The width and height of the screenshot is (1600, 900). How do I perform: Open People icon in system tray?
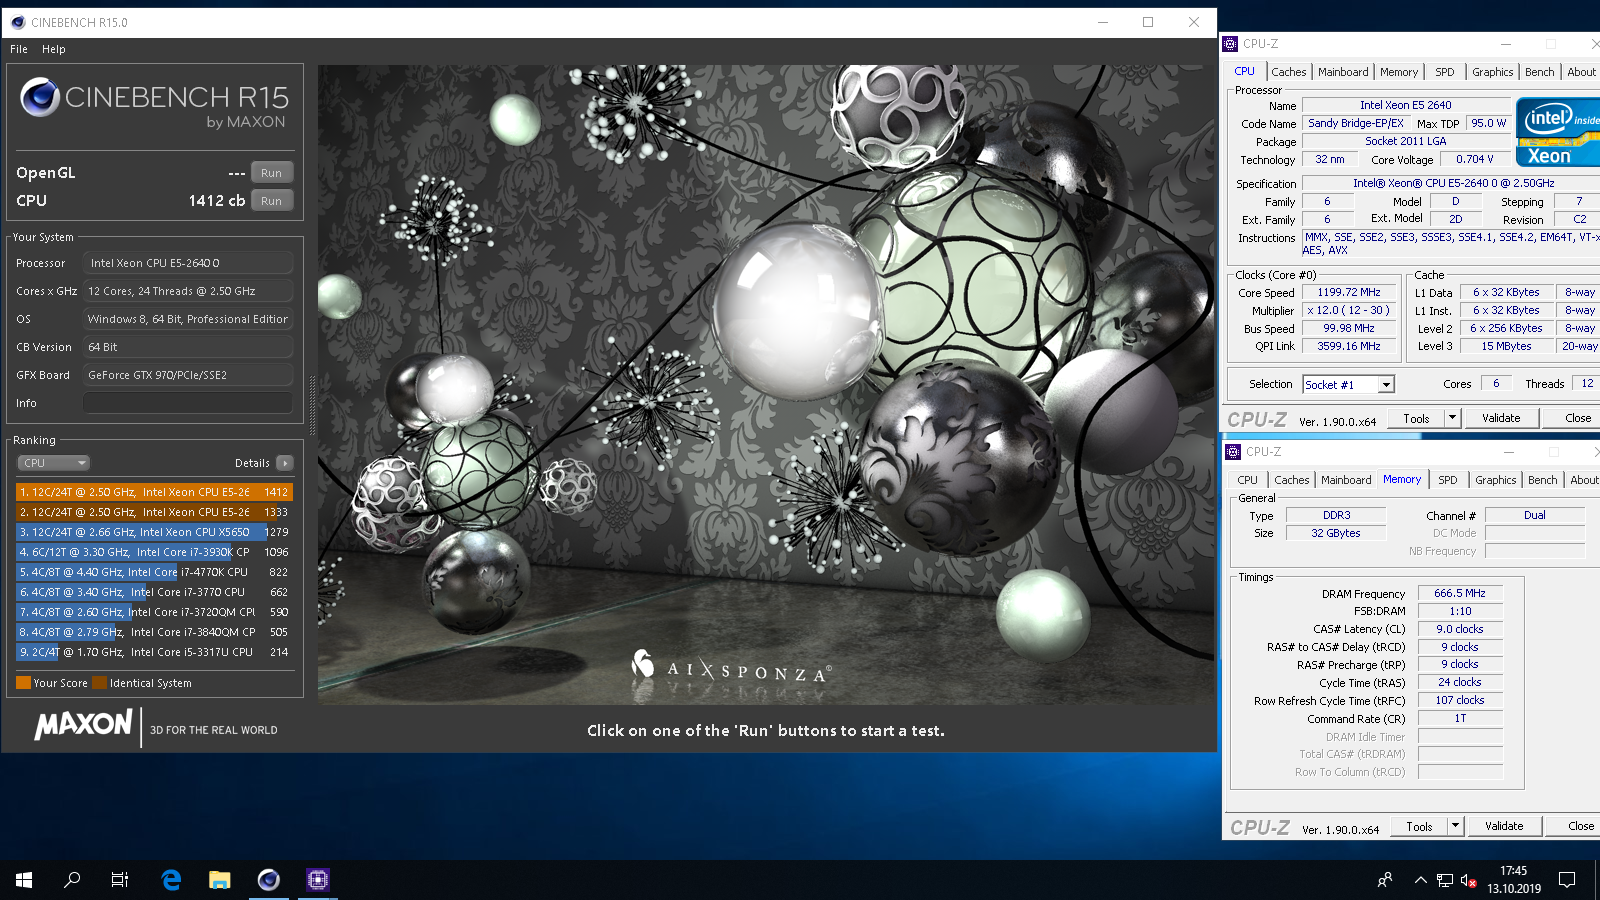click(x=1385, y=880)
